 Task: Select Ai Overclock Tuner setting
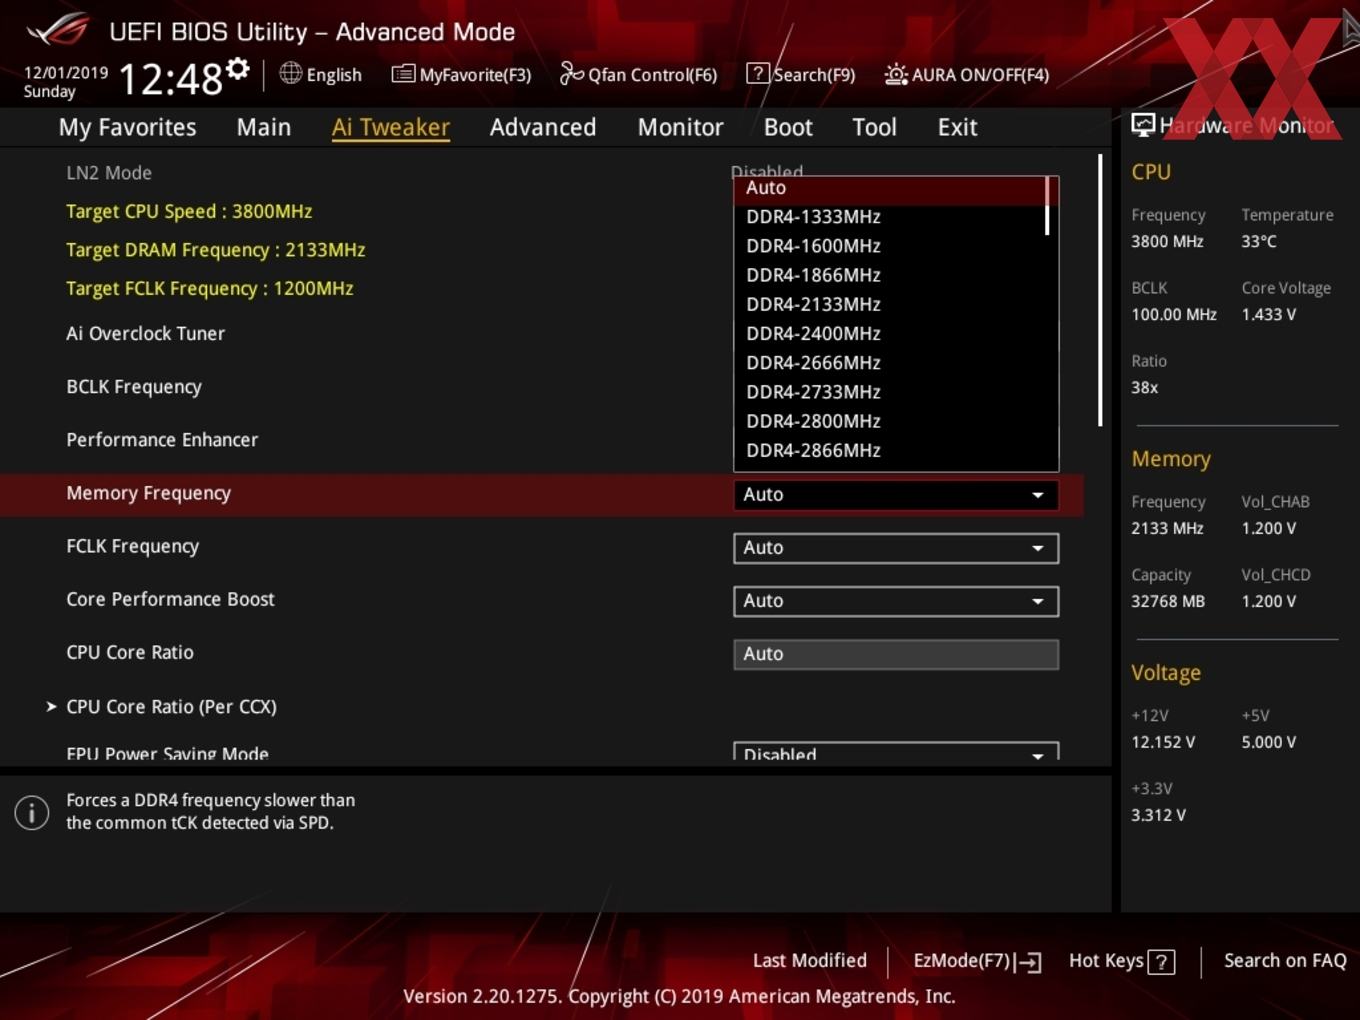click(x=145, y=333)
